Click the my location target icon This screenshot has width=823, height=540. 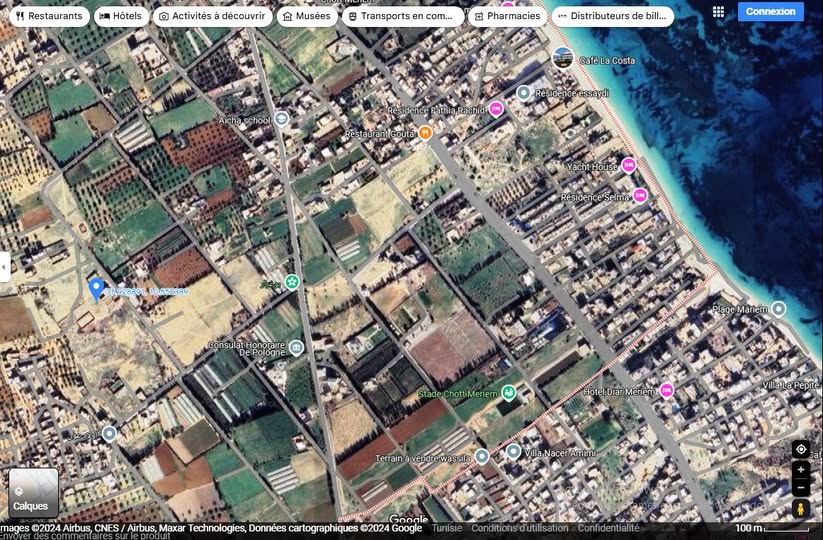(800, 450)
